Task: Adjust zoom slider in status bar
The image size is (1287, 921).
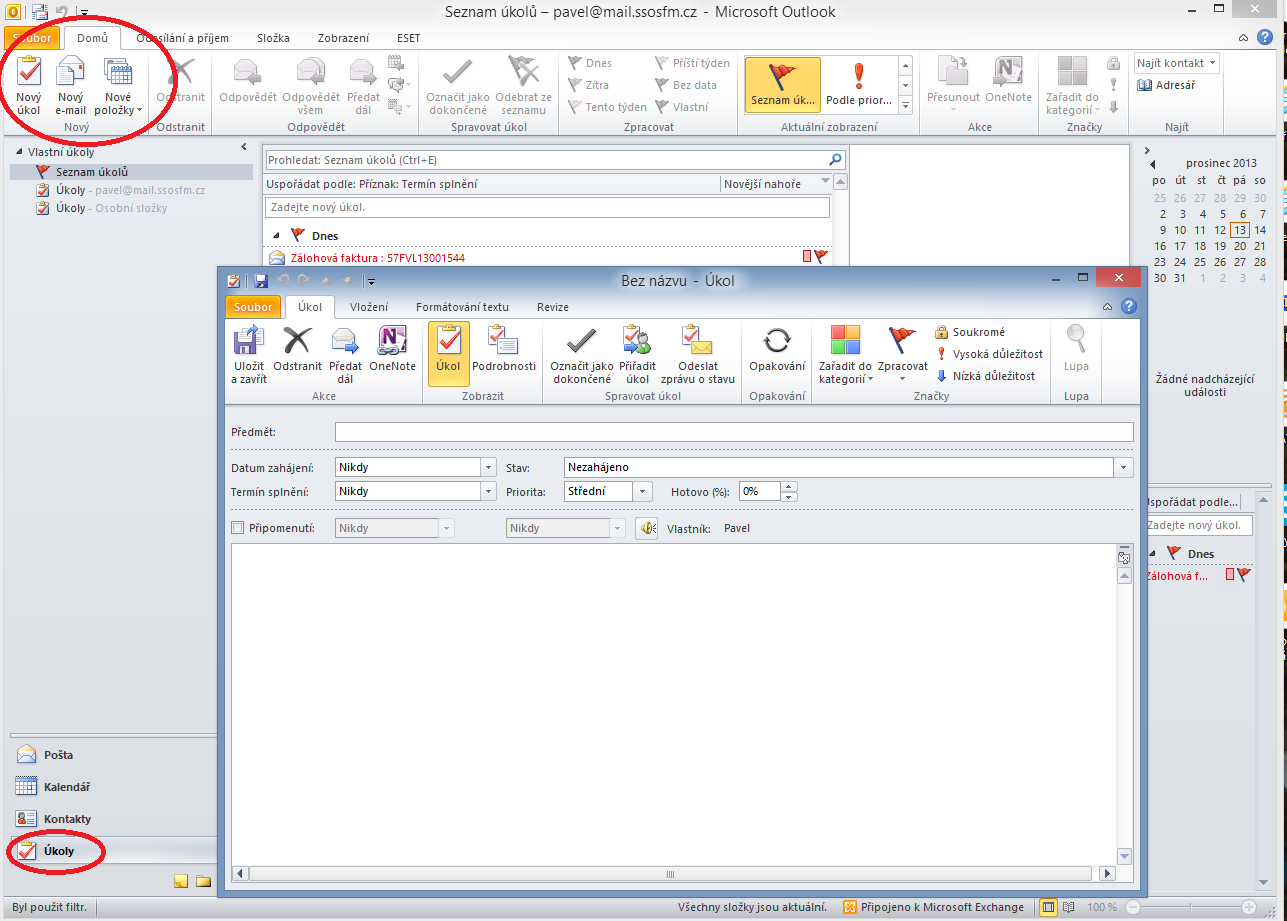Action: [1191, 907]
